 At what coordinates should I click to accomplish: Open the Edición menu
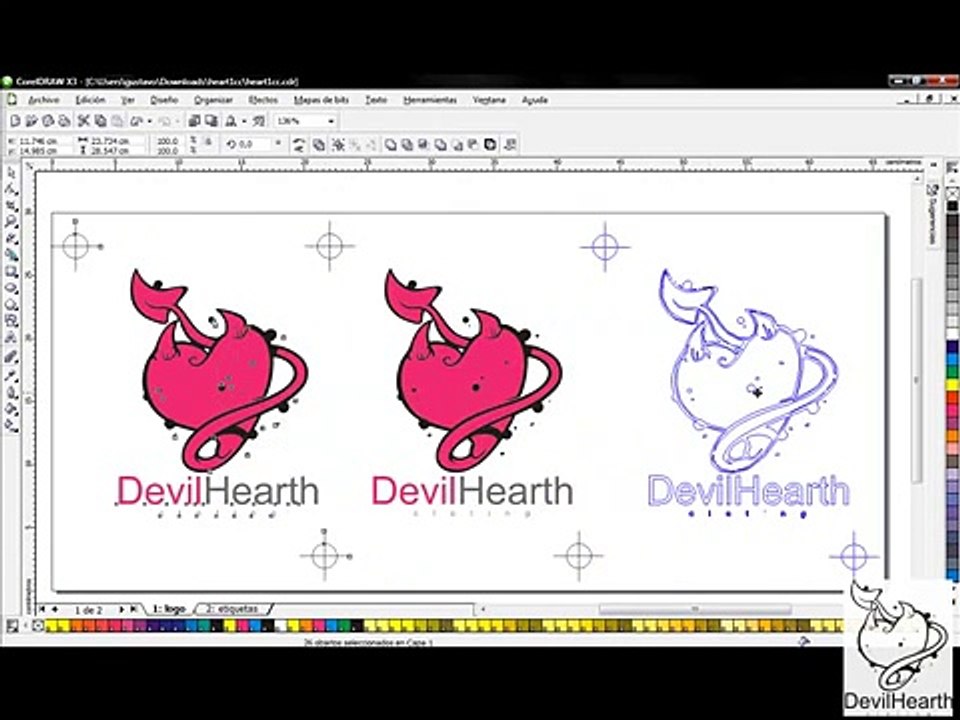coord(90,100)
